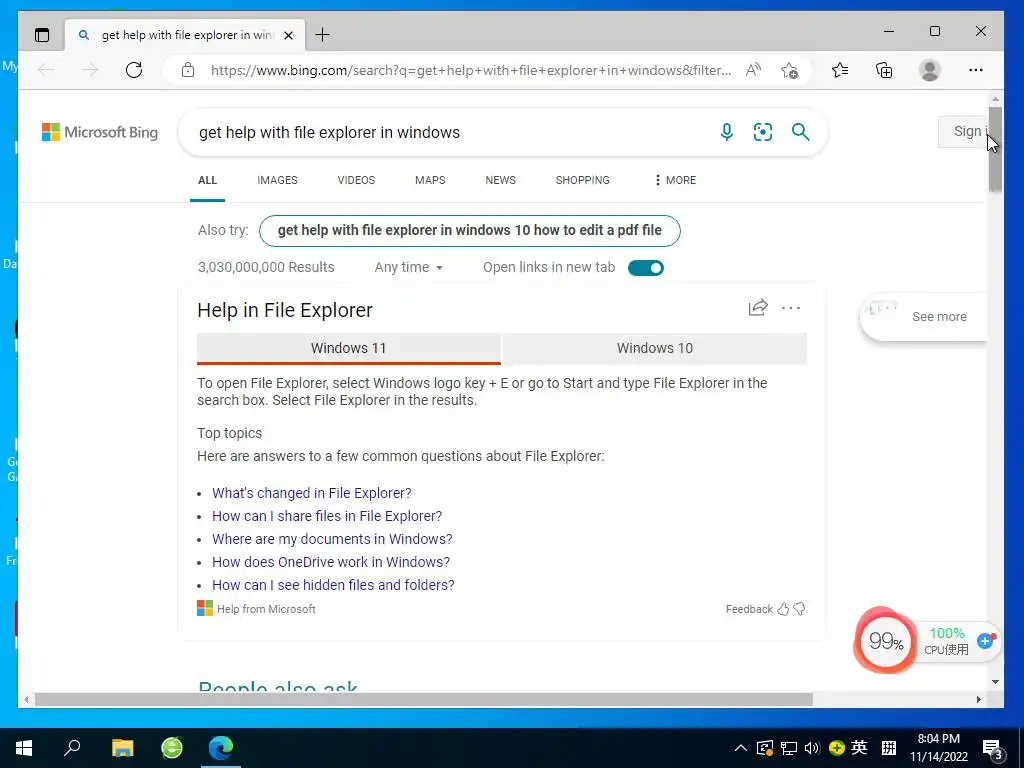Switch to IMAGES results
This screenshot has width=1024, height=768.
277,180
